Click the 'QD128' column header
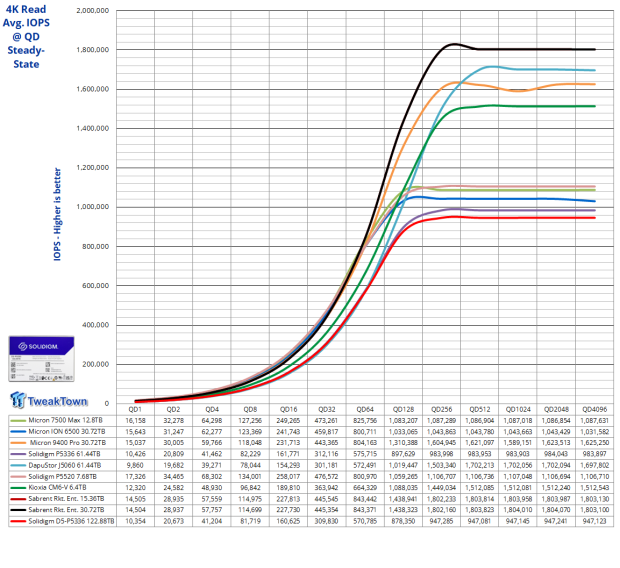This screenshot has height=568, width=620. 403,409
